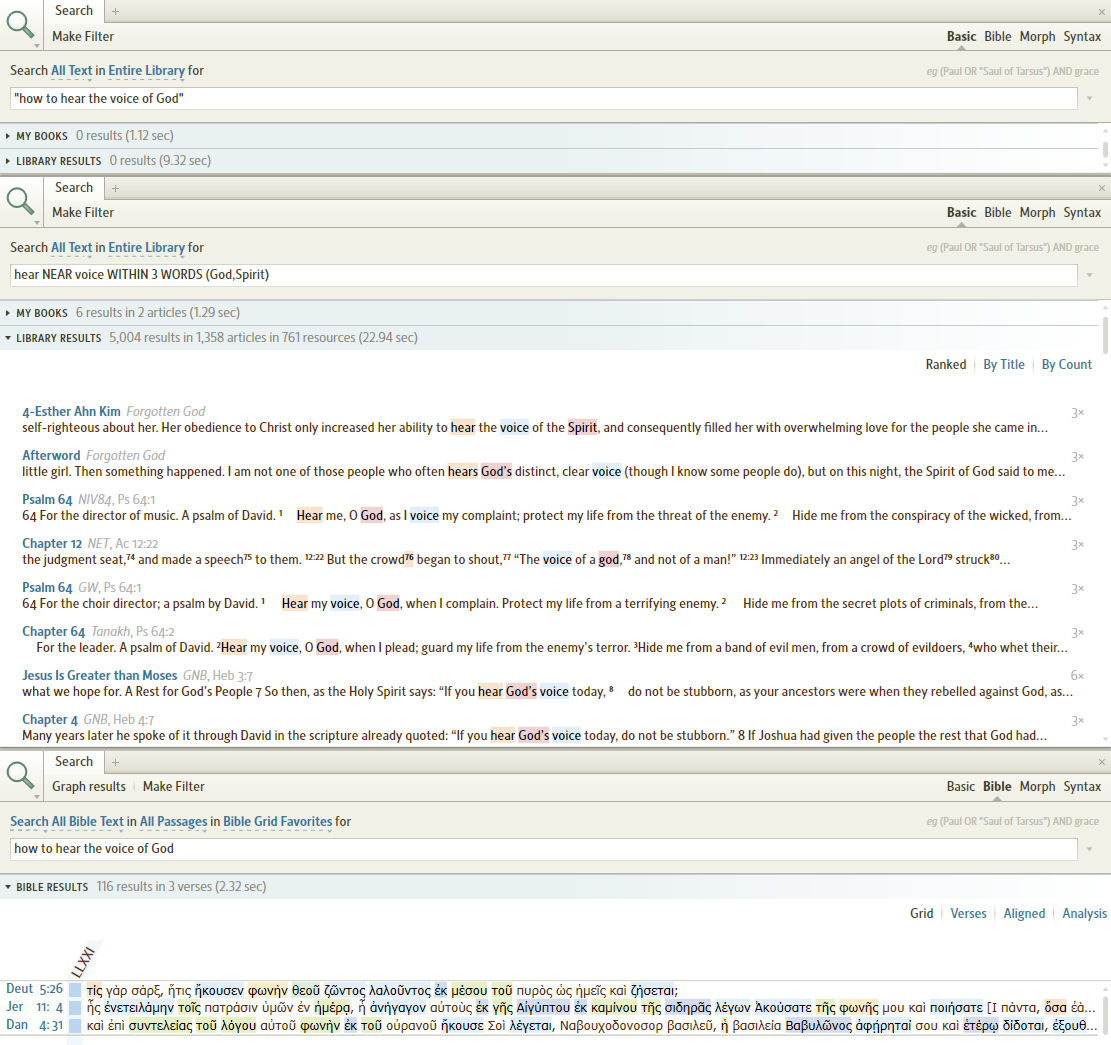This screenshot has width=1111, height=1045.
Task: Change Entire Library scope in top panel
Action: coord(147,71)
